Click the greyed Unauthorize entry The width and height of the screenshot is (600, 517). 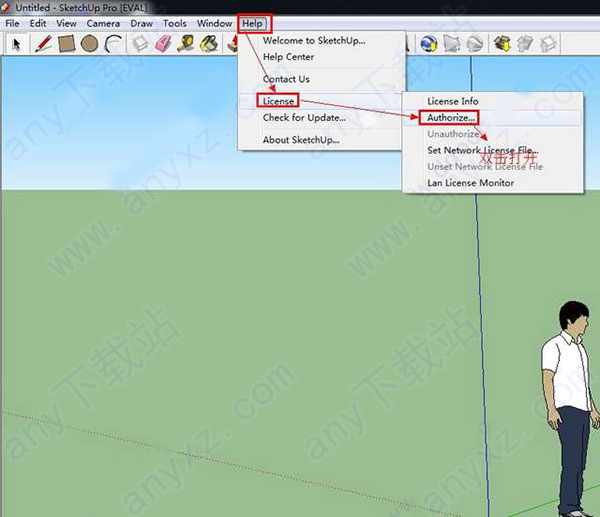click(453, 134)
